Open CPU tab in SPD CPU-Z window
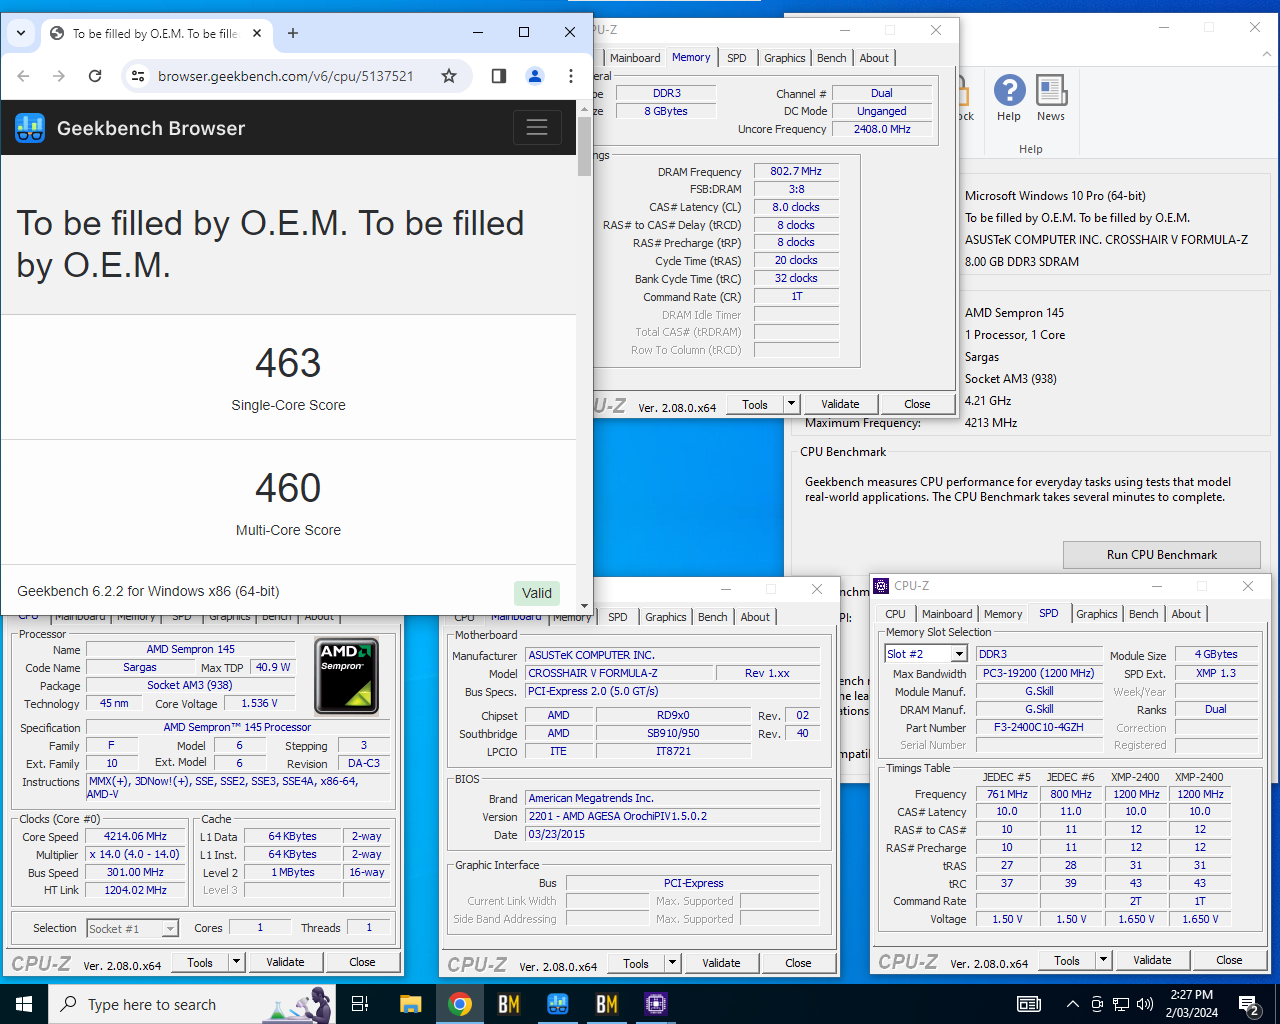Image resolution: width=1280 pixels, height=1024 pixels. point(896,614)
